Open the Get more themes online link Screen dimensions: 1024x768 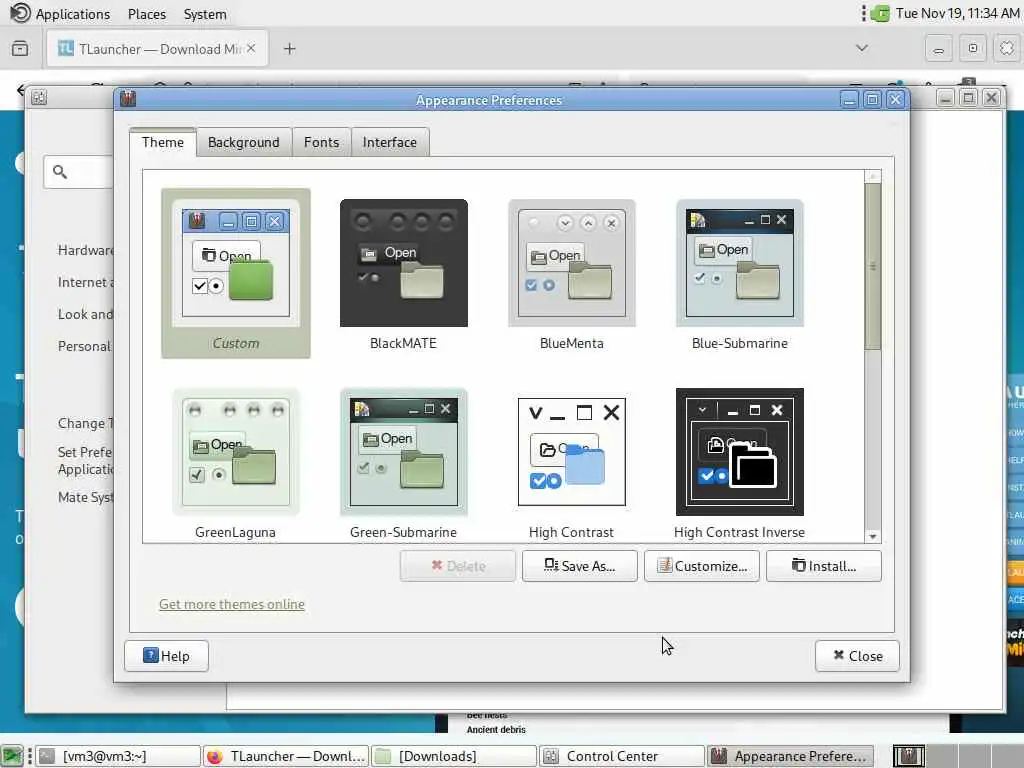tap(232, 604)
